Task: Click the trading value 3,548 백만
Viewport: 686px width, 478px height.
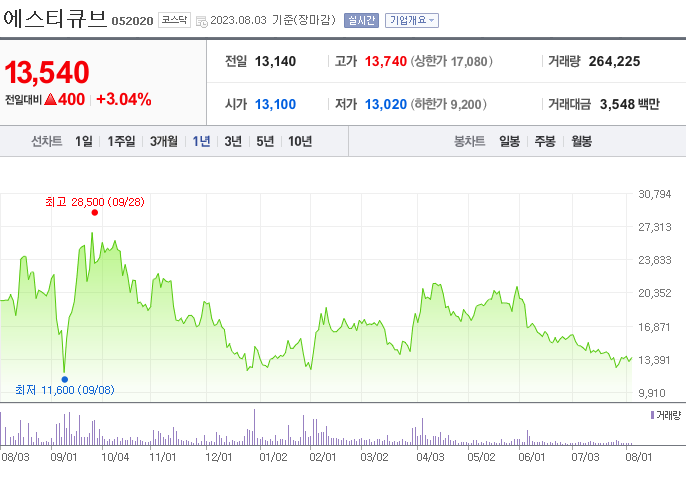Action: click(629, 104)
